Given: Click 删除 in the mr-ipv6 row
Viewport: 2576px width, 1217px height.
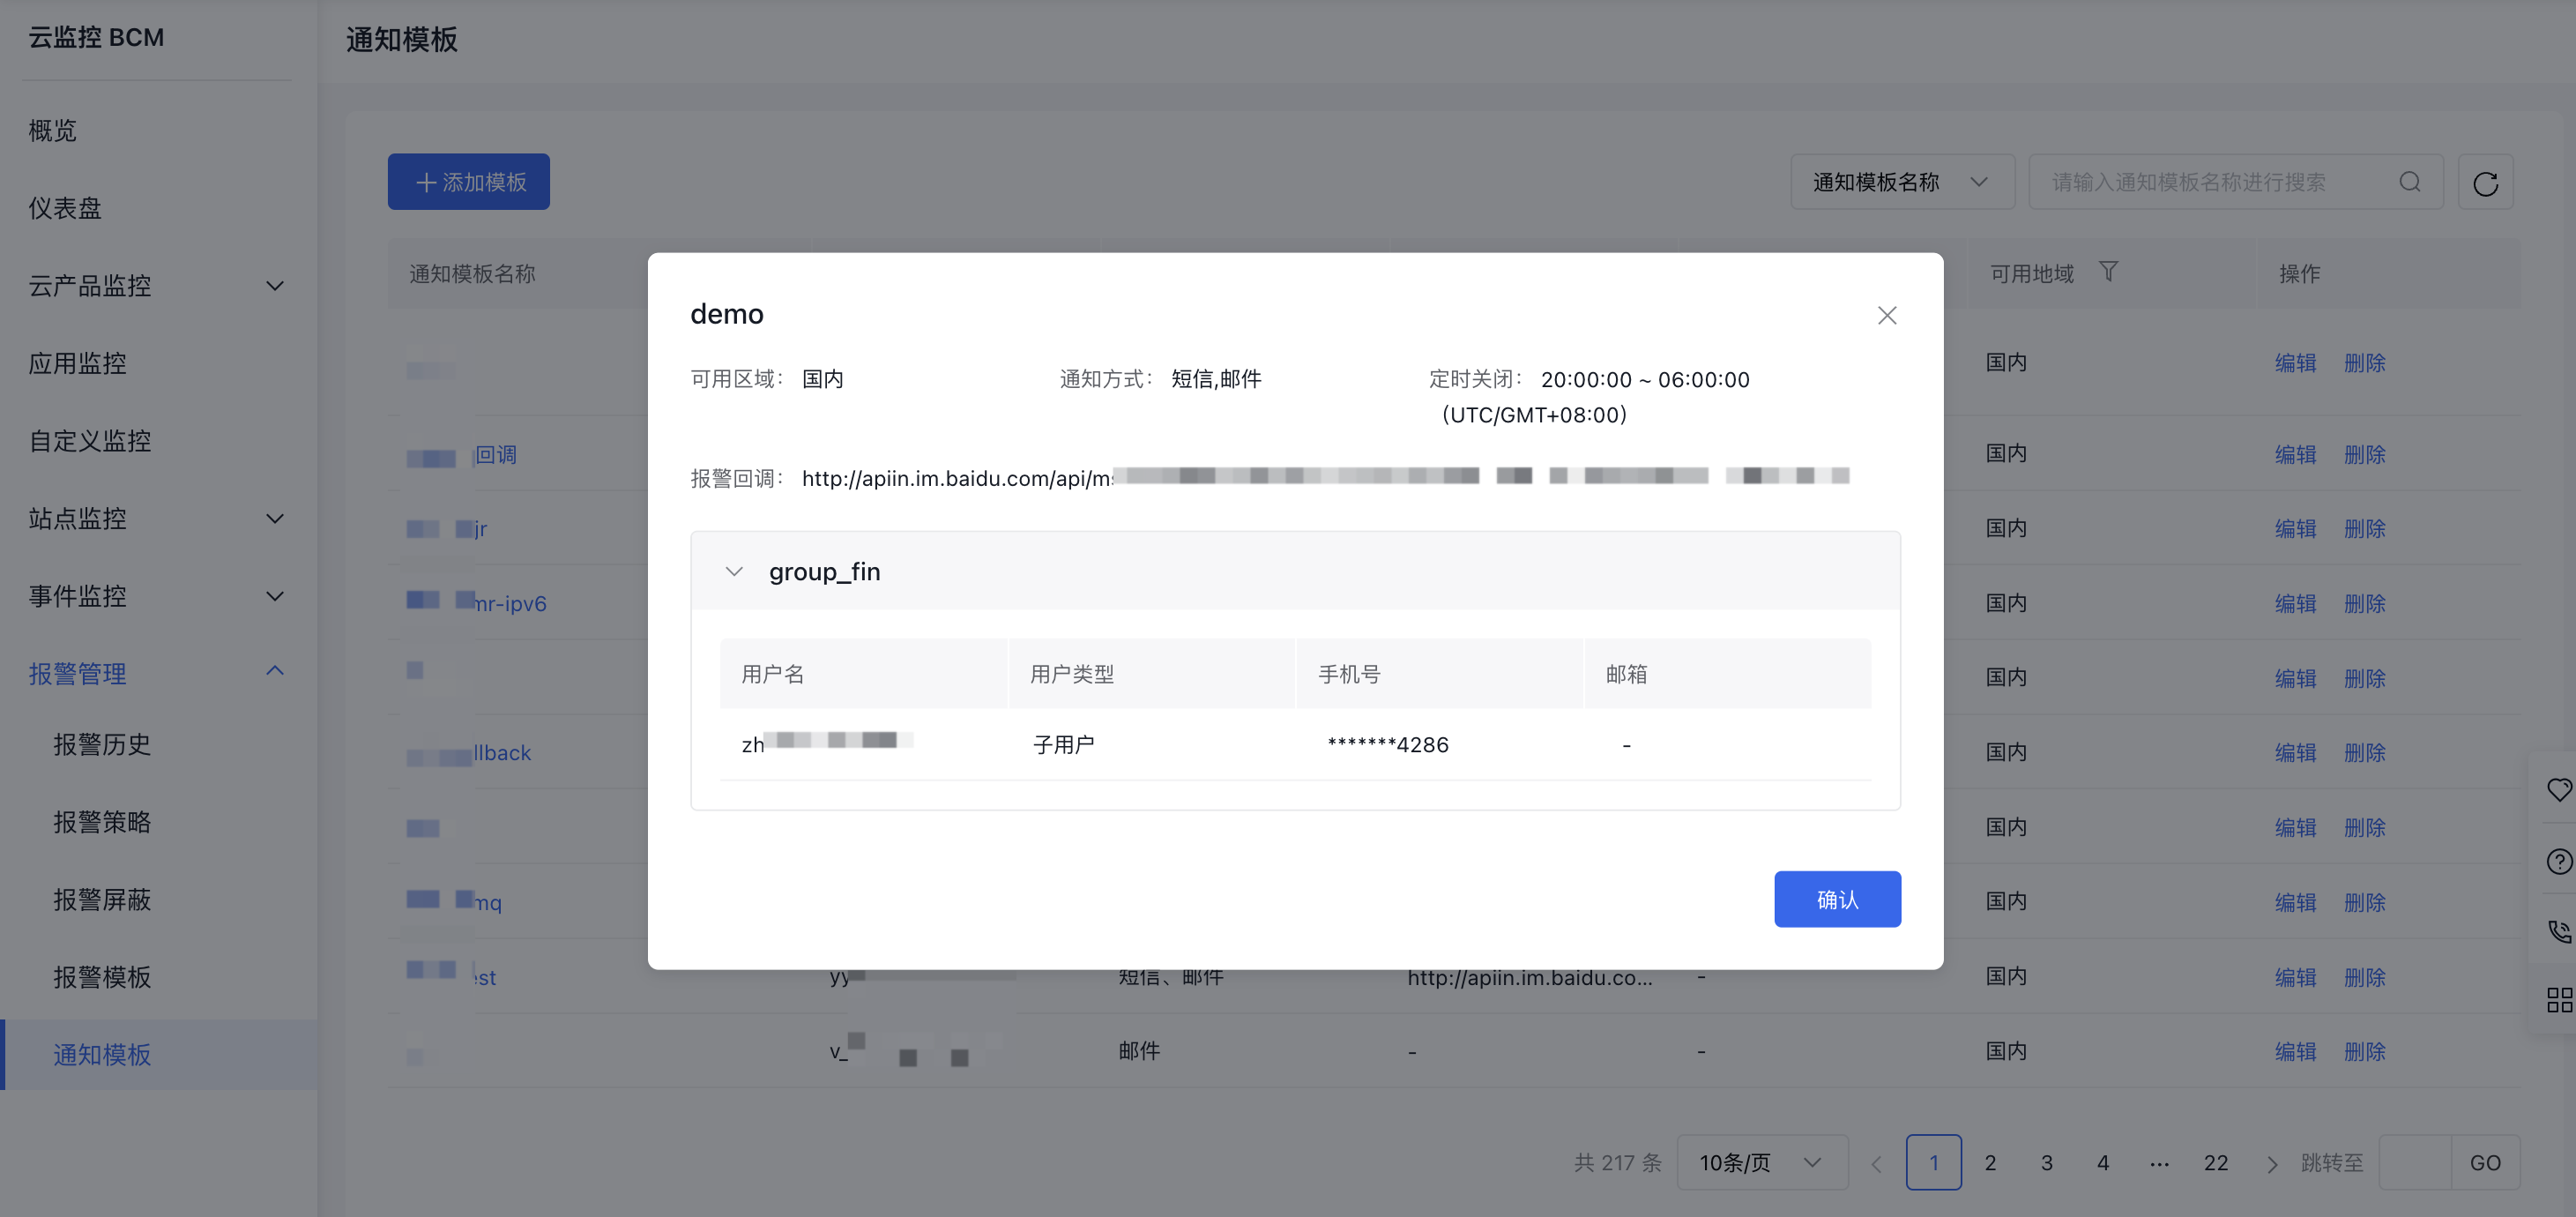Looking at the screenshot, I should tap(2364, 604).
